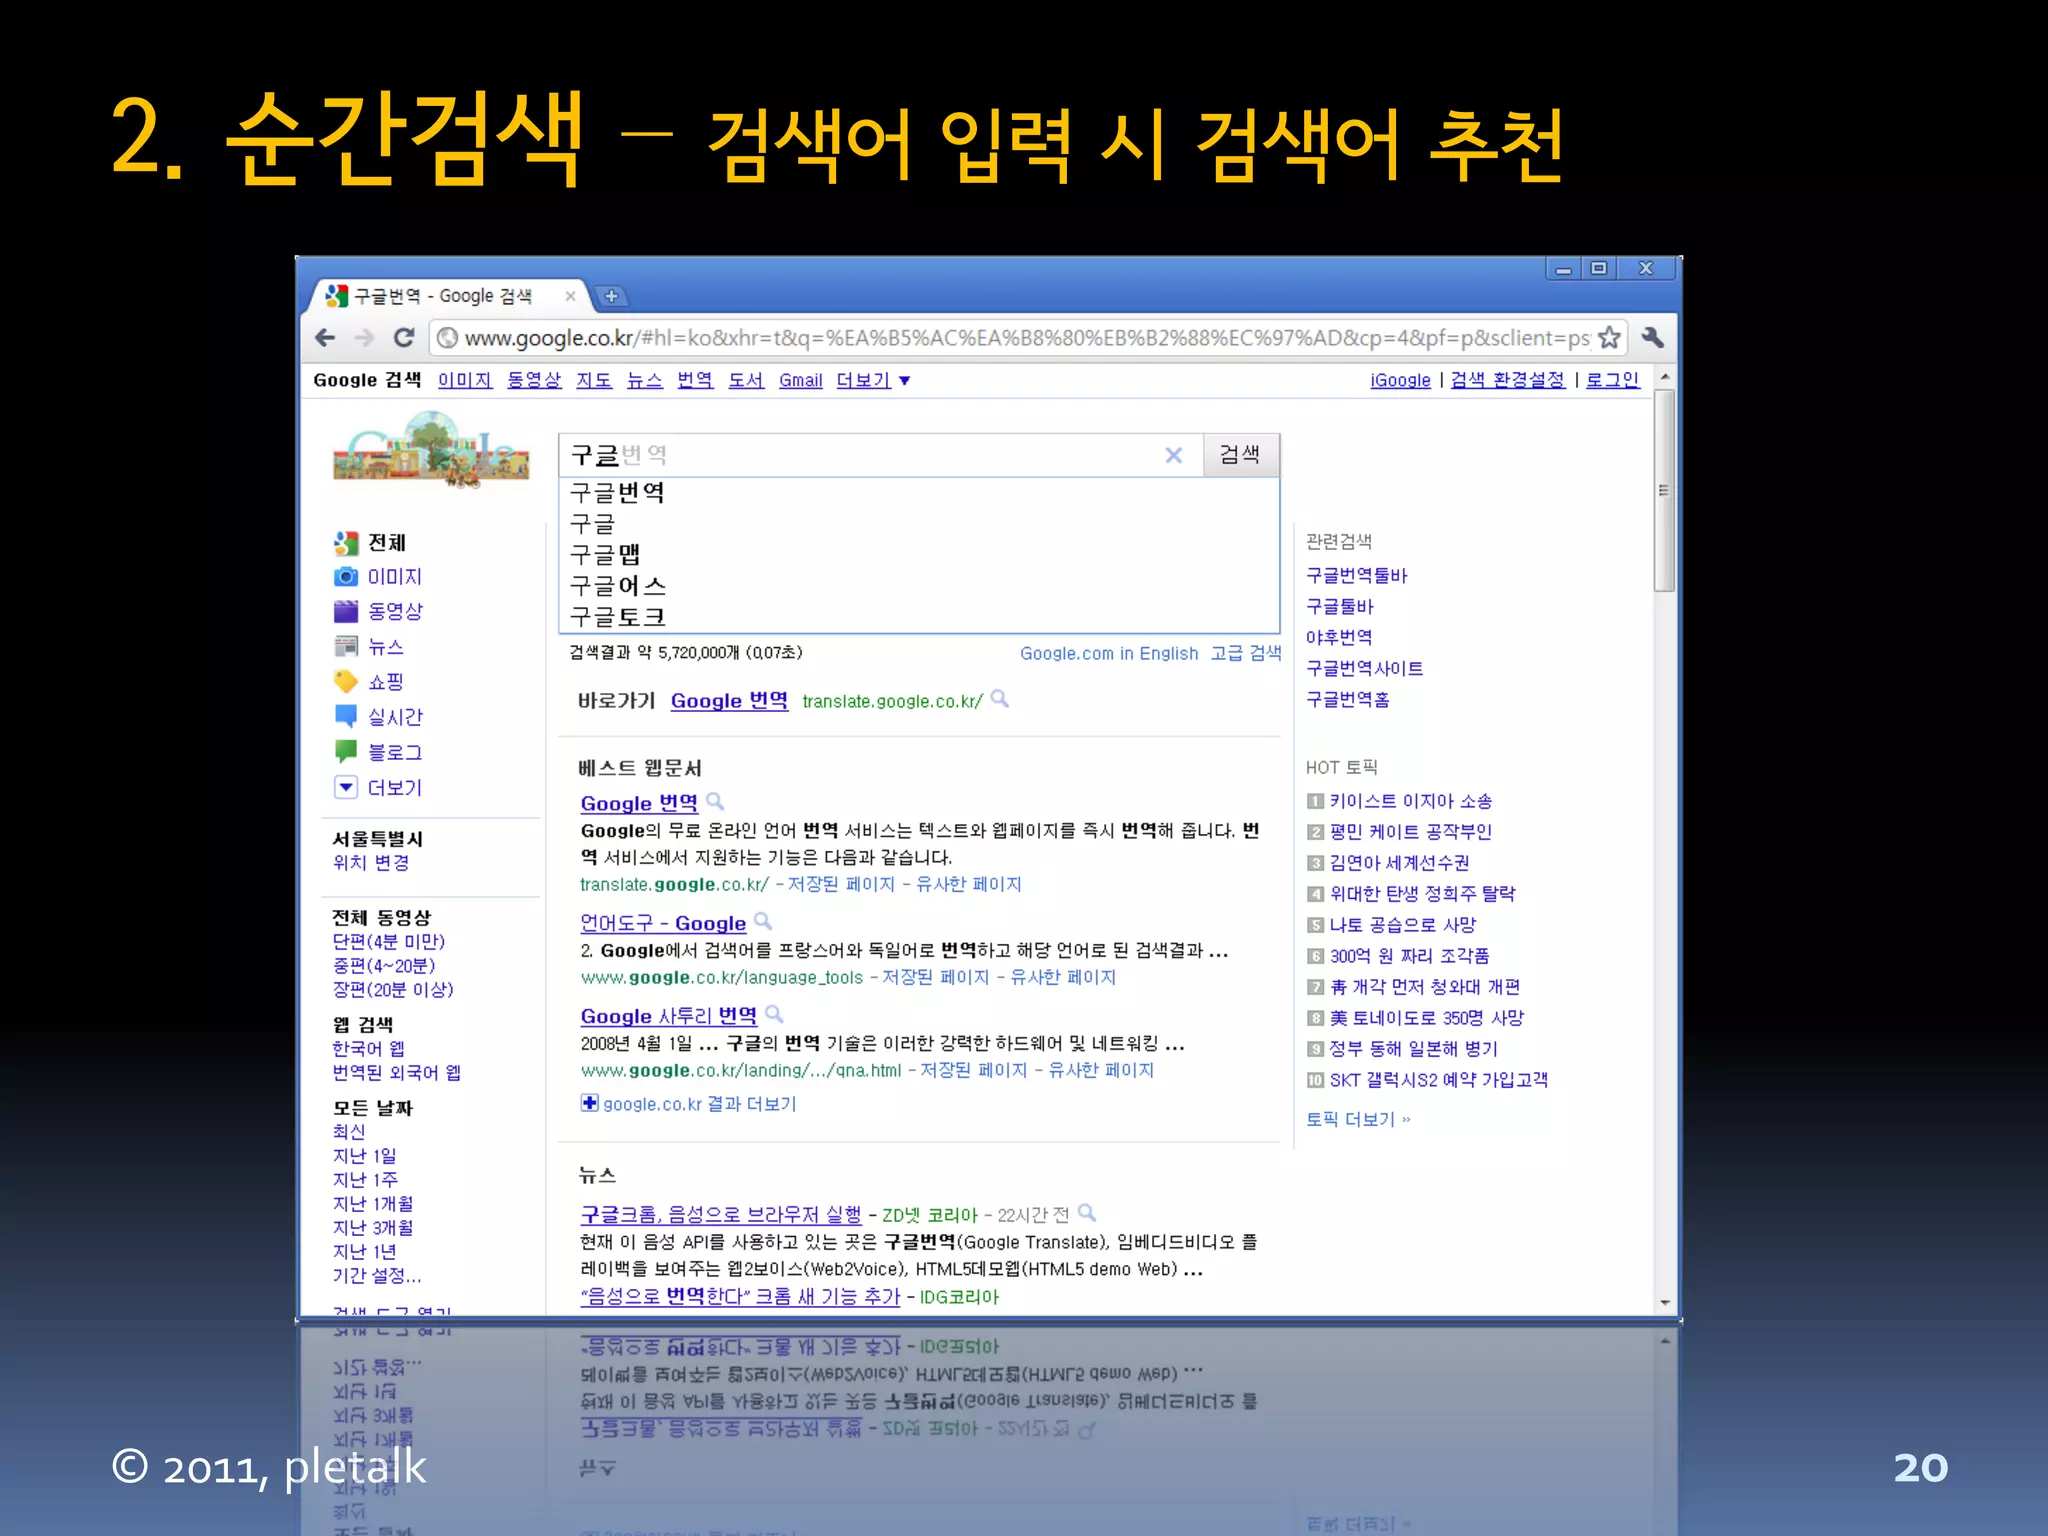Viewport: 2048px width, 1536px height.
Task: Click magnifier preview icon beside 언어도구 - Google
Action: coord(763,921)
